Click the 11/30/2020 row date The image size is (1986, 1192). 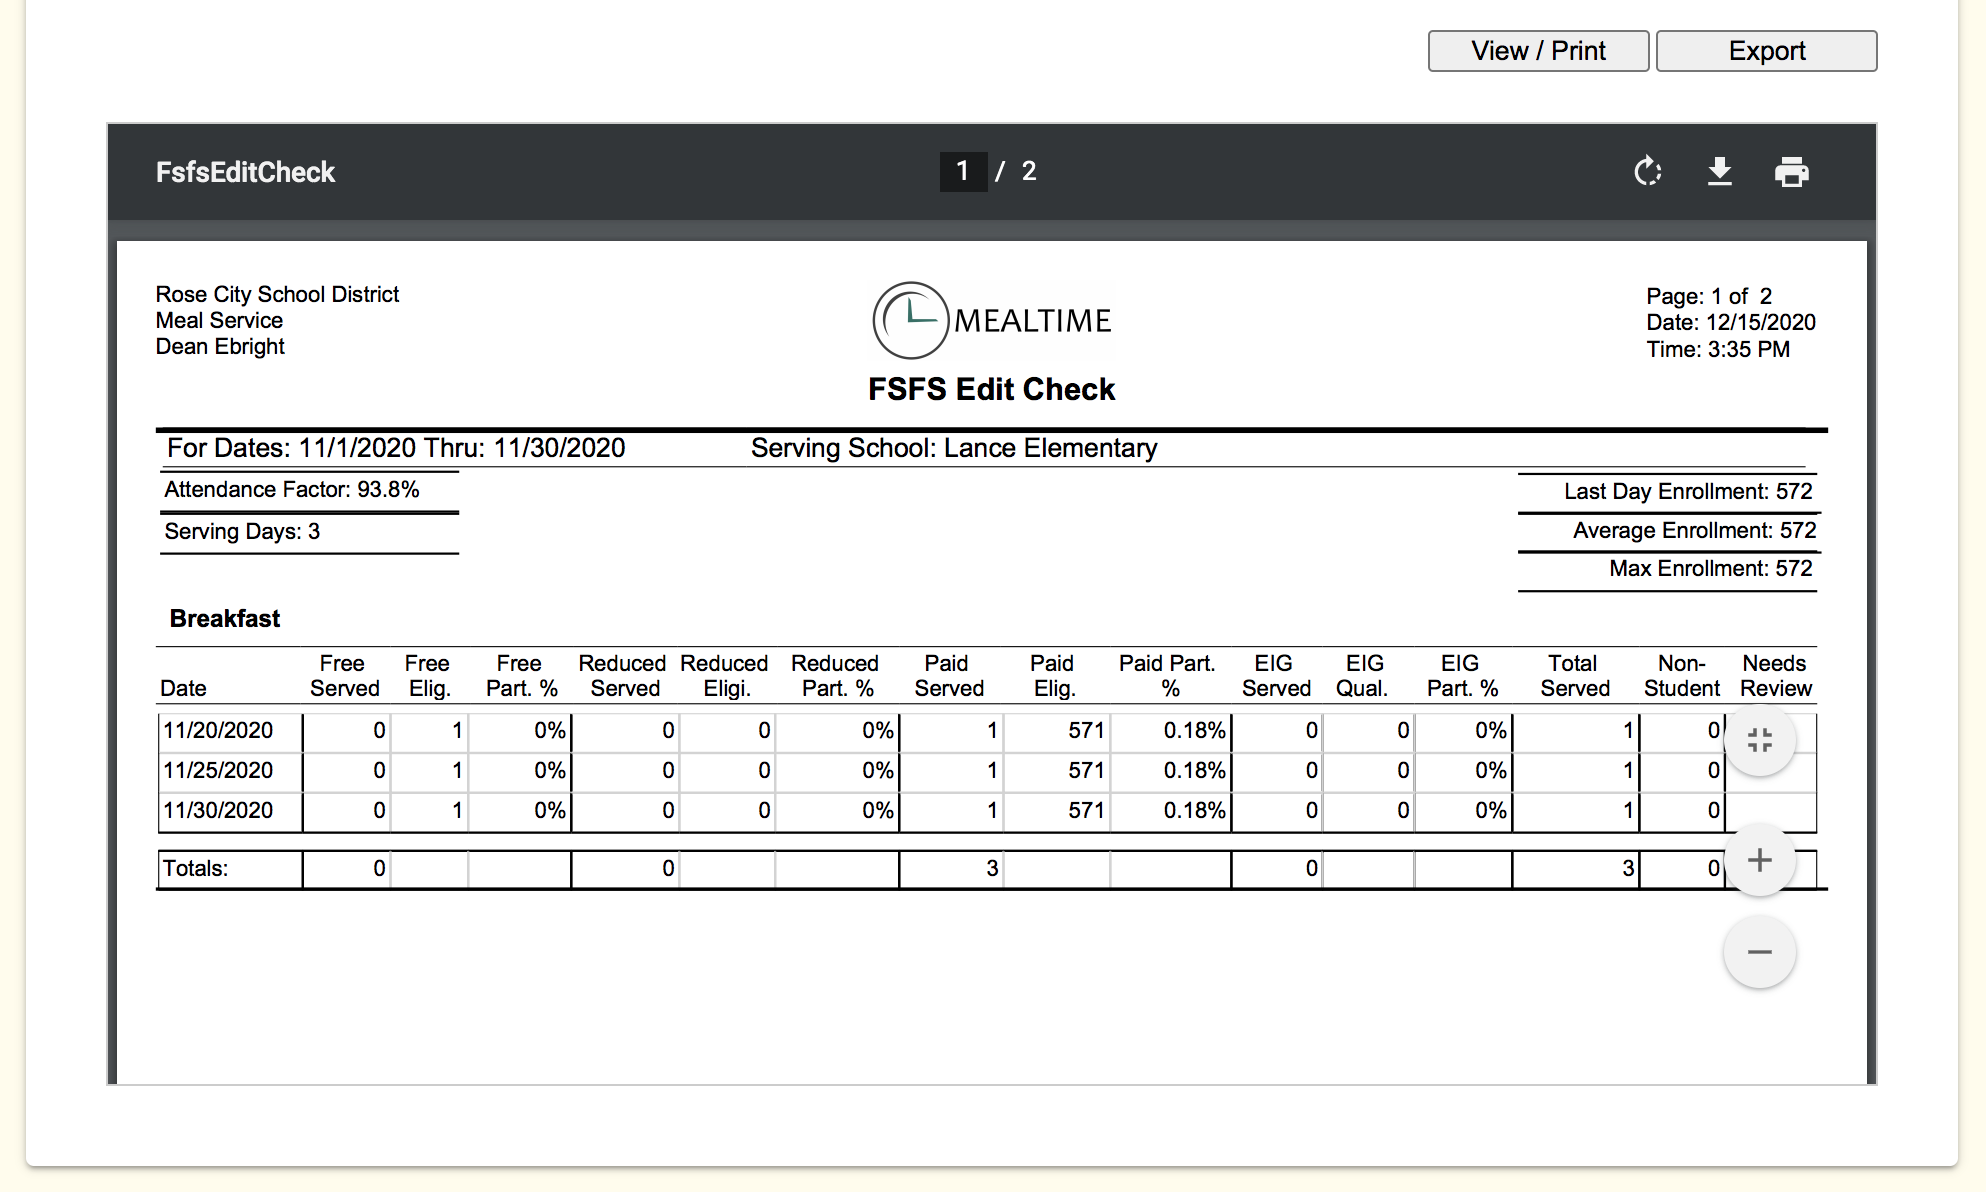click(x=219, y=810)
